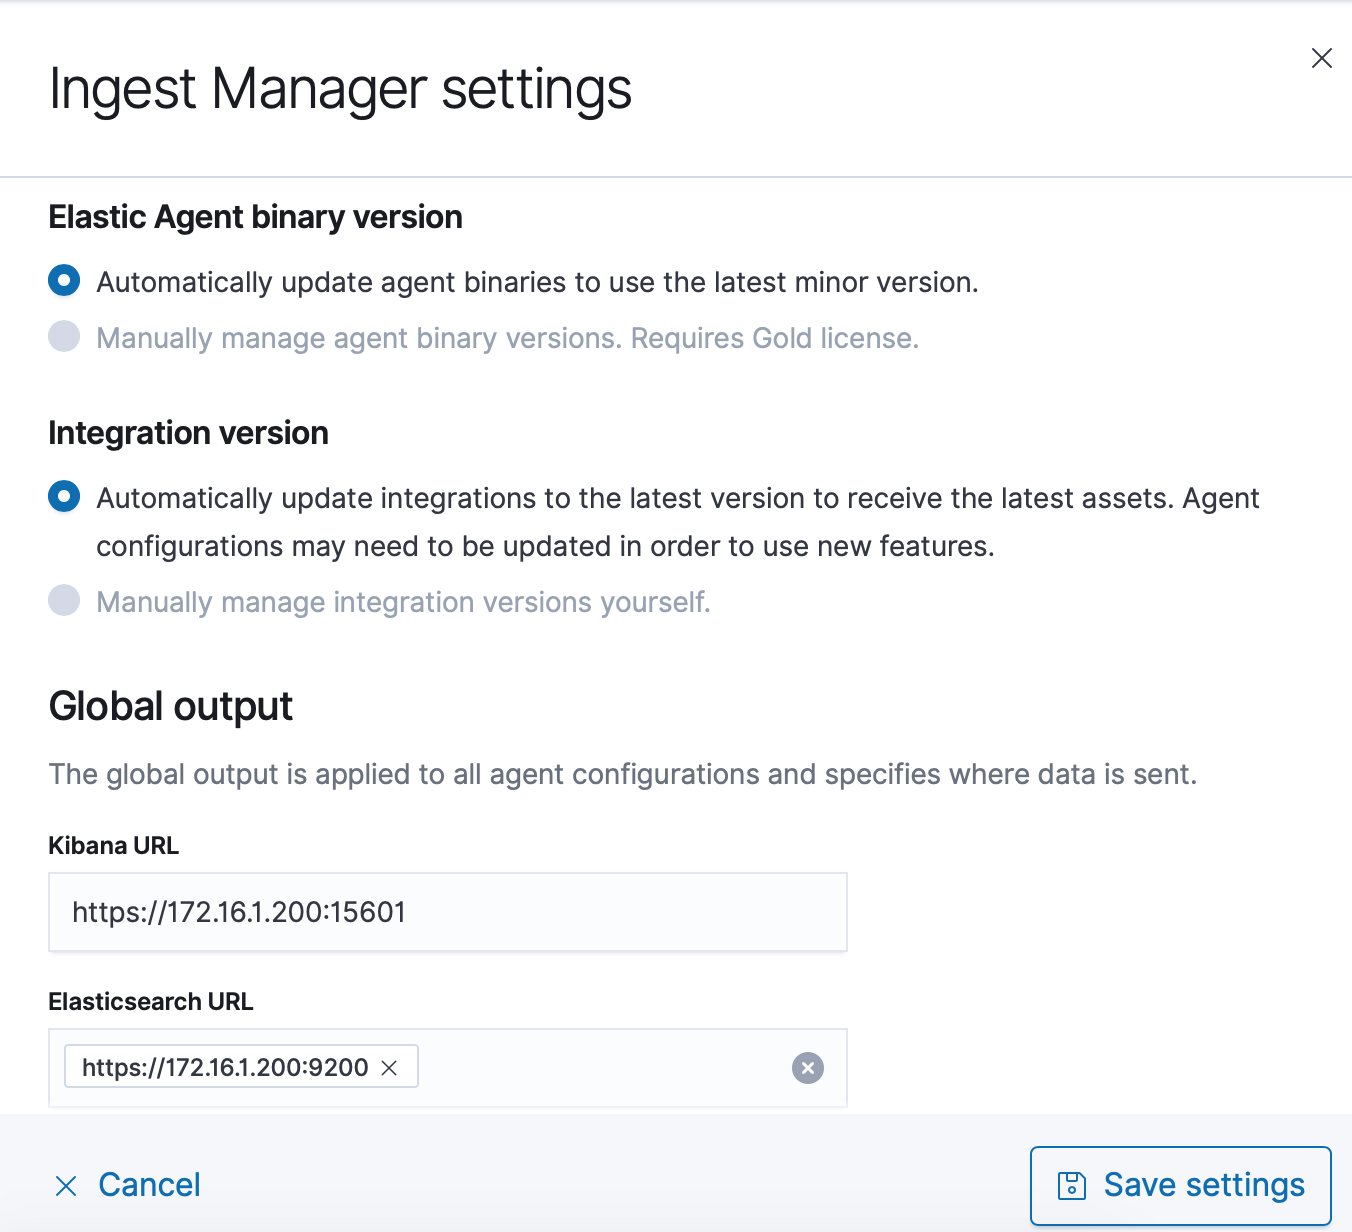Select the Kibana URL text https://172.16.1.200:15601
This screenshot has height=1232, width=1352.
pos(238,911)
